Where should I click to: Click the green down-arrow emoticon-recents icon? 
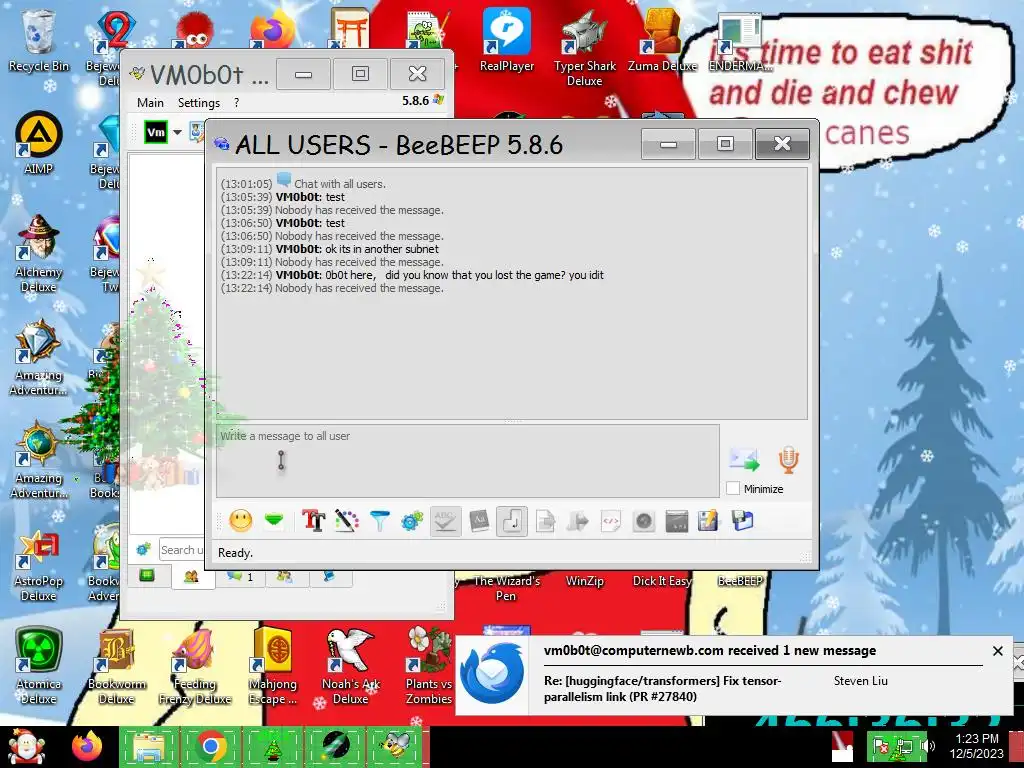(274, 520)
